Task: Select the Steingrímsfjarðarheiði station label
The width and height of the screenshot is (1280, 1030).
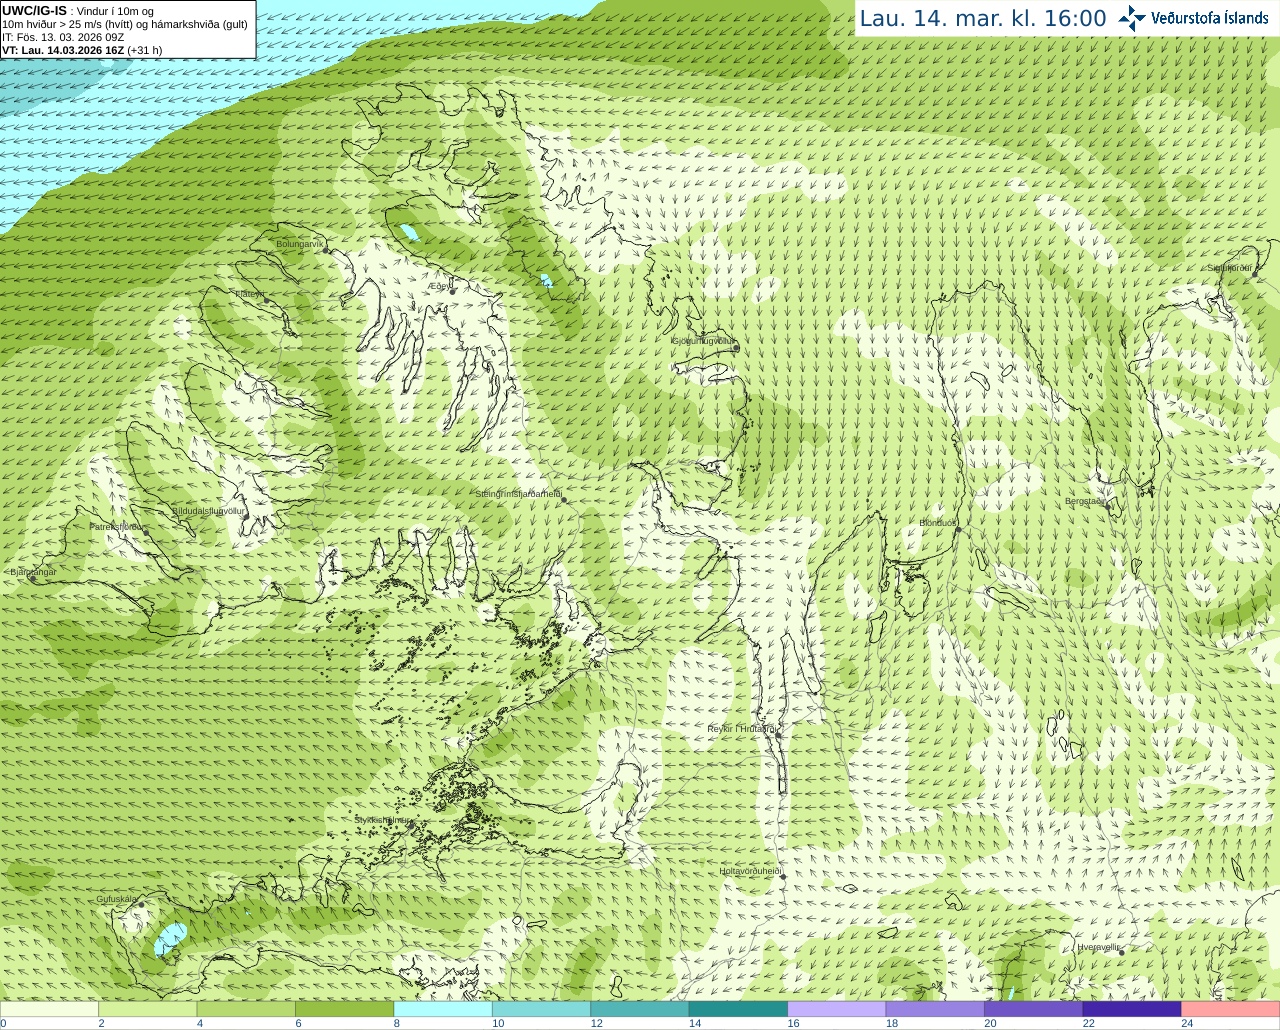Action: pyautogui.click(x=518, y=494)
